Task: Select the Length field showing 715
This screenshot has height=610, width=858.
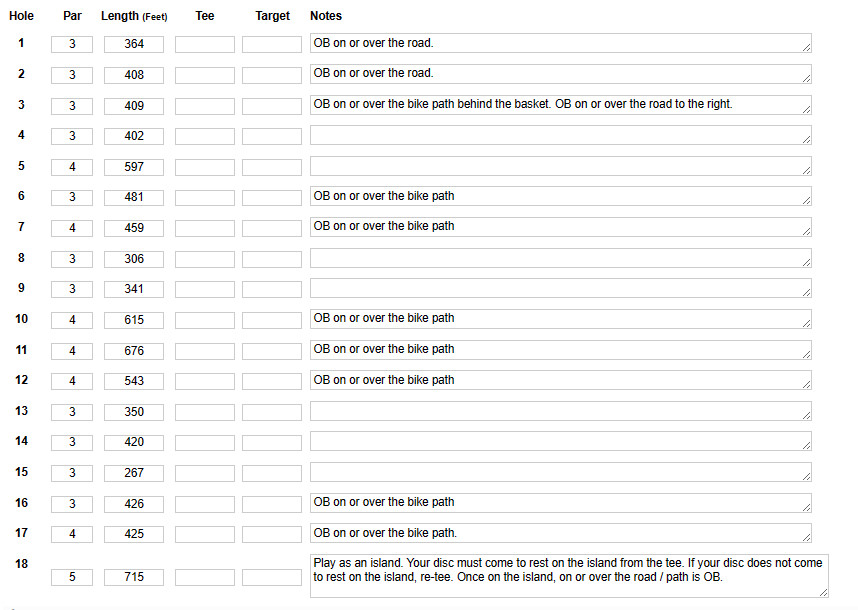Action: 134,577
